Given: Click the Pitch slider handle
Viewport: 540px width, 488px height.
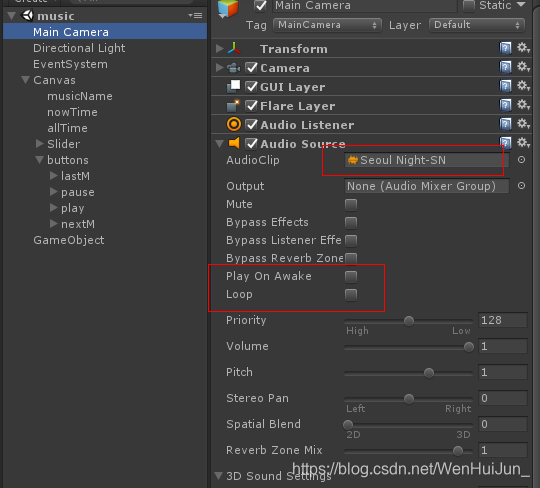Looking at the screenshot, I should 429,373.
